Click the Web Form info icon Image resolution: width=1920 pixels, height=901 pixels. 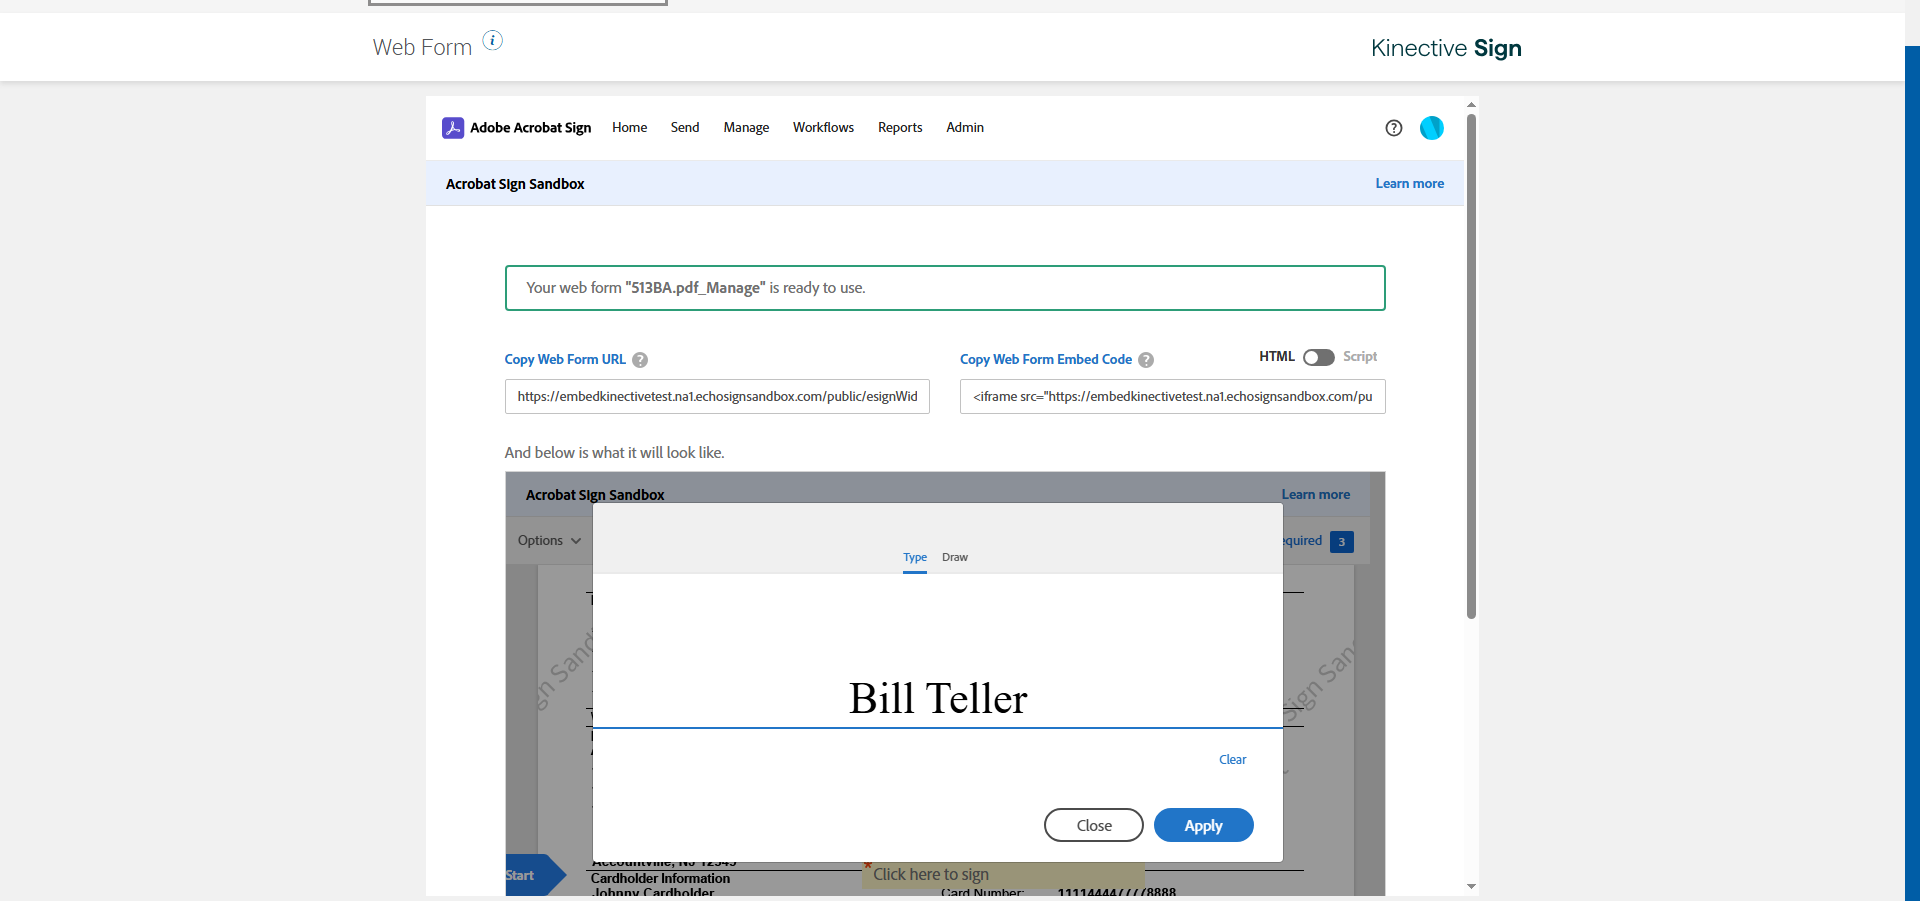pyautogui.click(x=493, y=40)
